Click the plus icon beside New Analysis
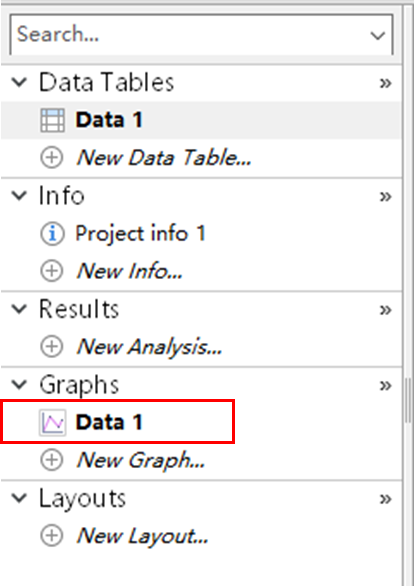 click(x=52, y=346)
